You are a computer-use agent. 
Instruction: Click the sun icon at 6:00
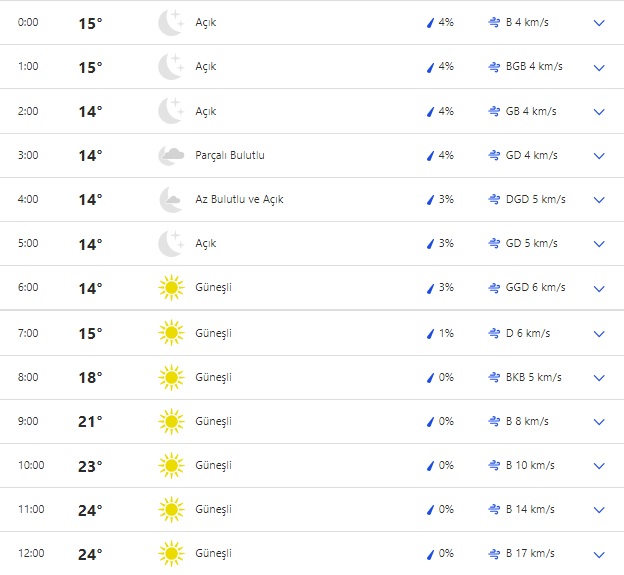click(171, 289)
